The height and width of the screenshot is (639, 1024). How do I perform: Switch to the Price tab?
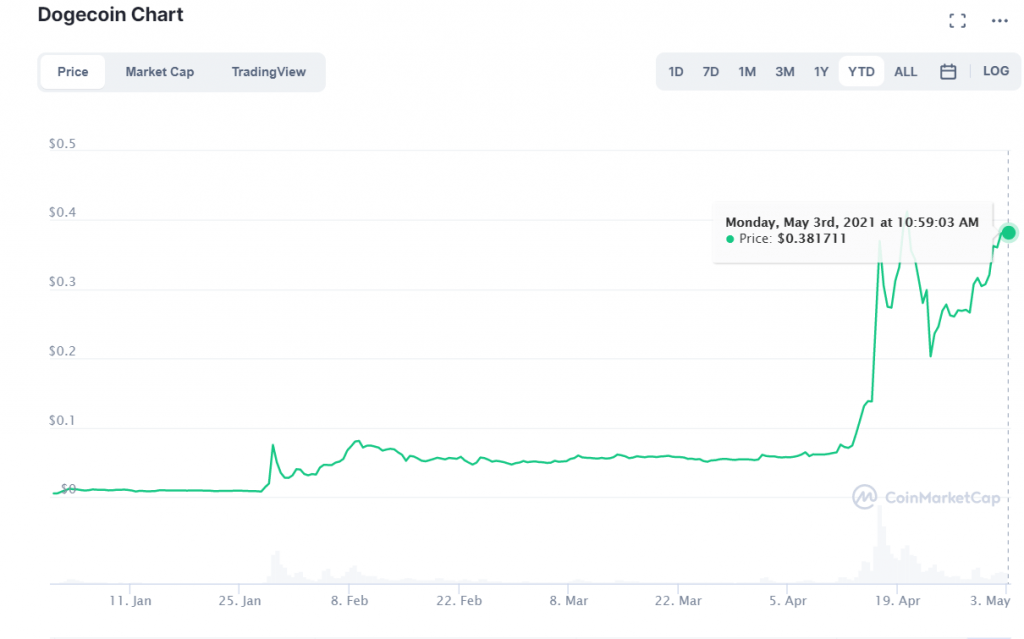(73, 72)
